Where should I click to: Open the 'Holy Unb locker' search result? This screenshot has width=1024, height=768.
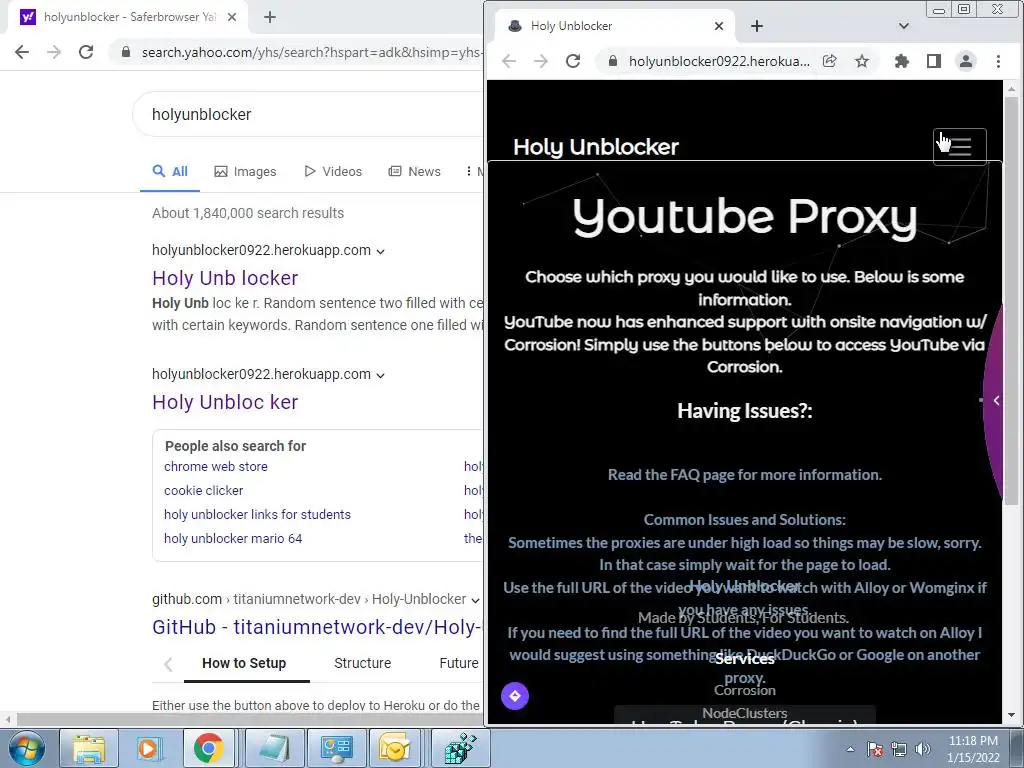225,278
